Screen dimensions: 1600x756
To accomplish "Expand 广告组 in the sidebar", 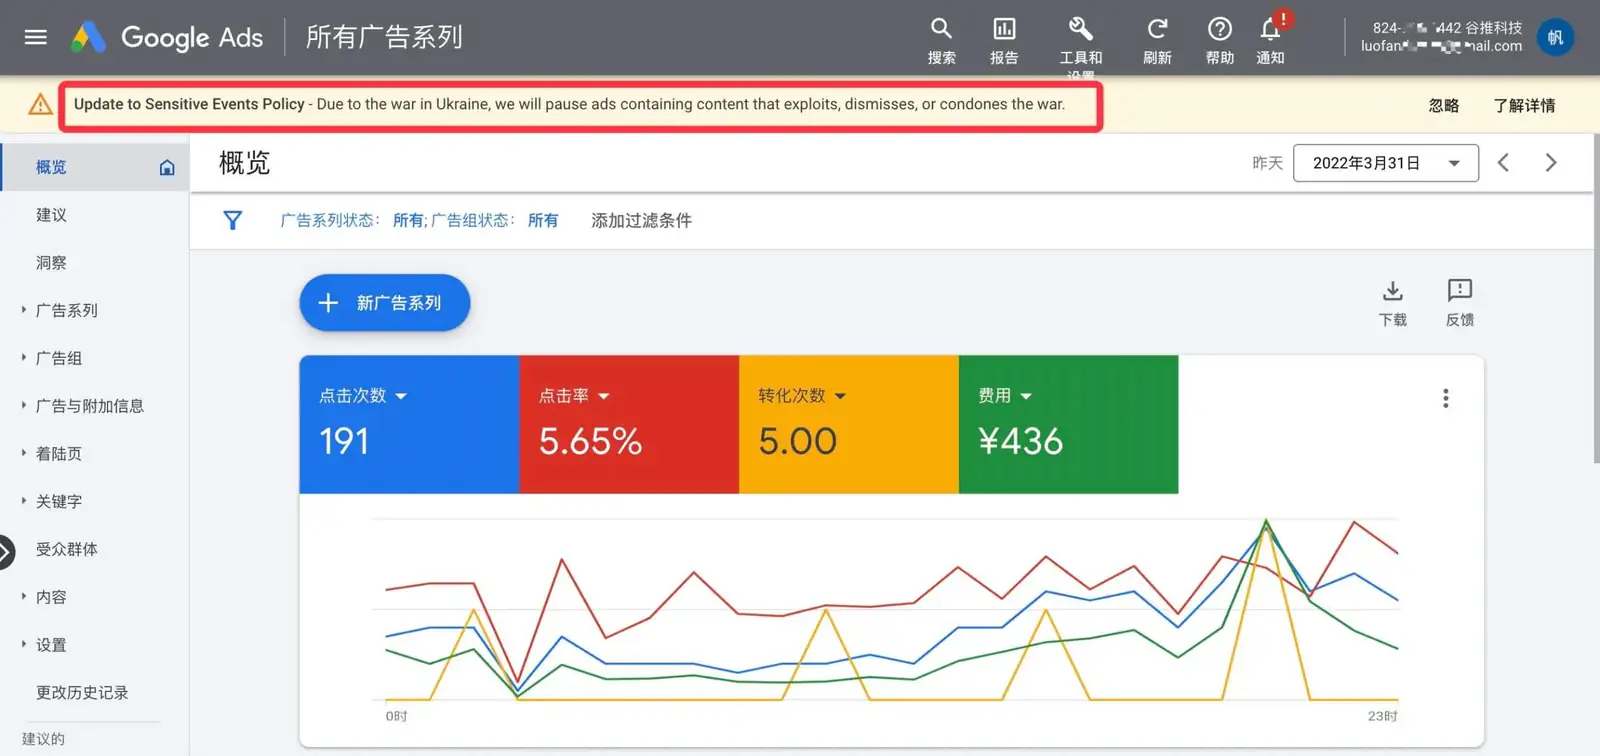I will point(24,358).
